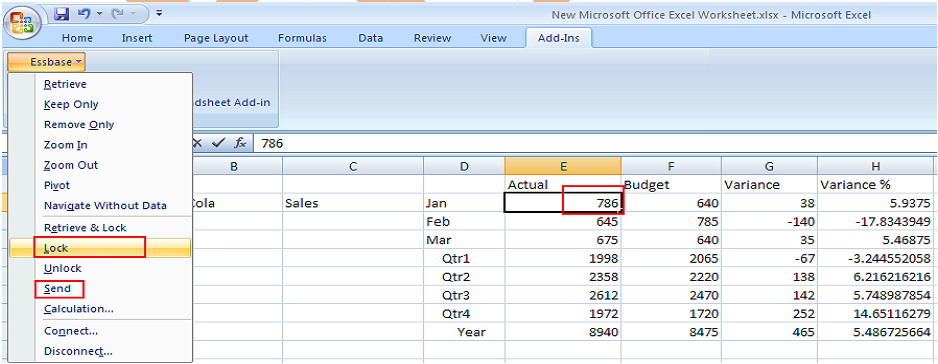Viewport: 938px width, 364px height.
Task: Collapse the Essbase dropdown menu button
Action: [47, 62]
